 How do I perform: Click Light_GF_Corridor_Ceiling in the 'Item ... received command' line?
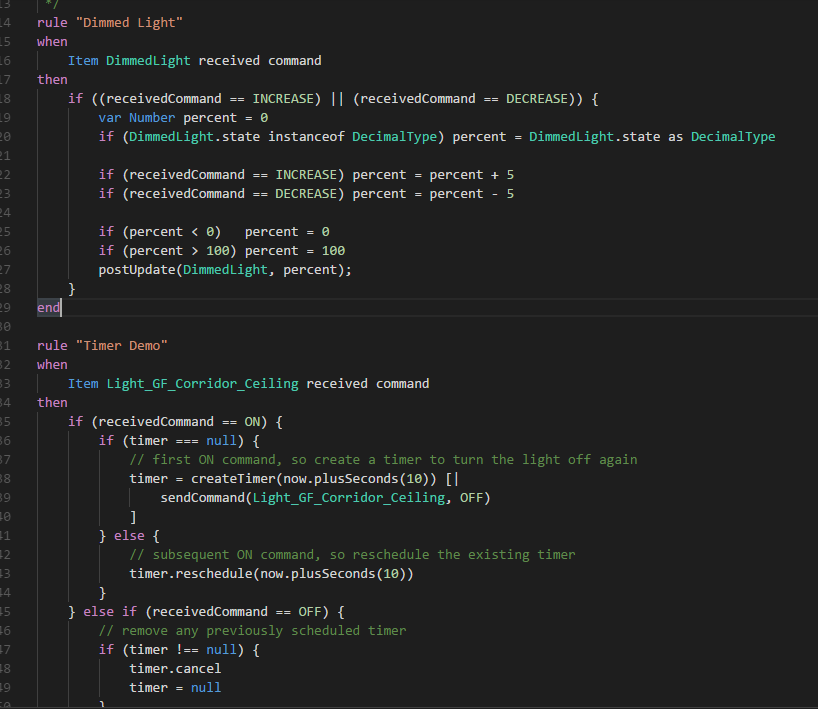[202, 384]
